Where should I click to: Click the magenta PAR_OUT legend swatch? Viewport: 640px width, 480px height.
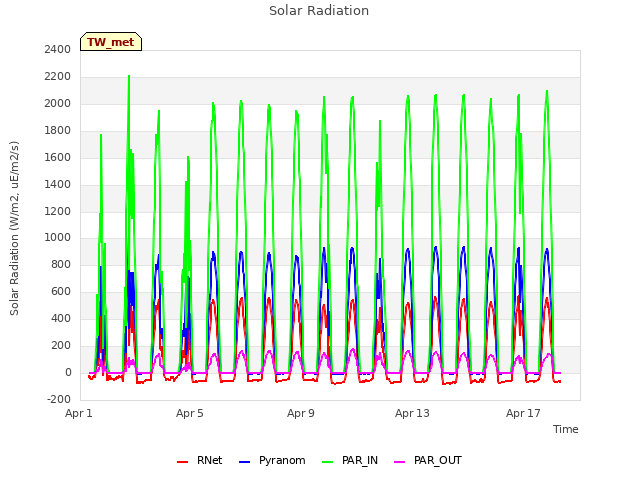[400, 462]
